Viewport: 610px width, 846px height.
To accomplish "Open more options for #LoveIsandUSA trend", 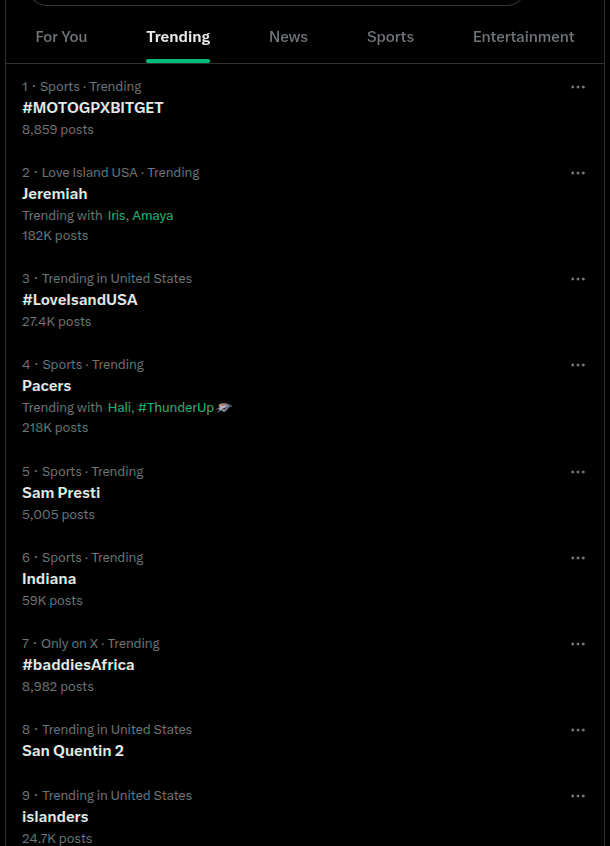I will pyautogui.click(x=578, y=279).
